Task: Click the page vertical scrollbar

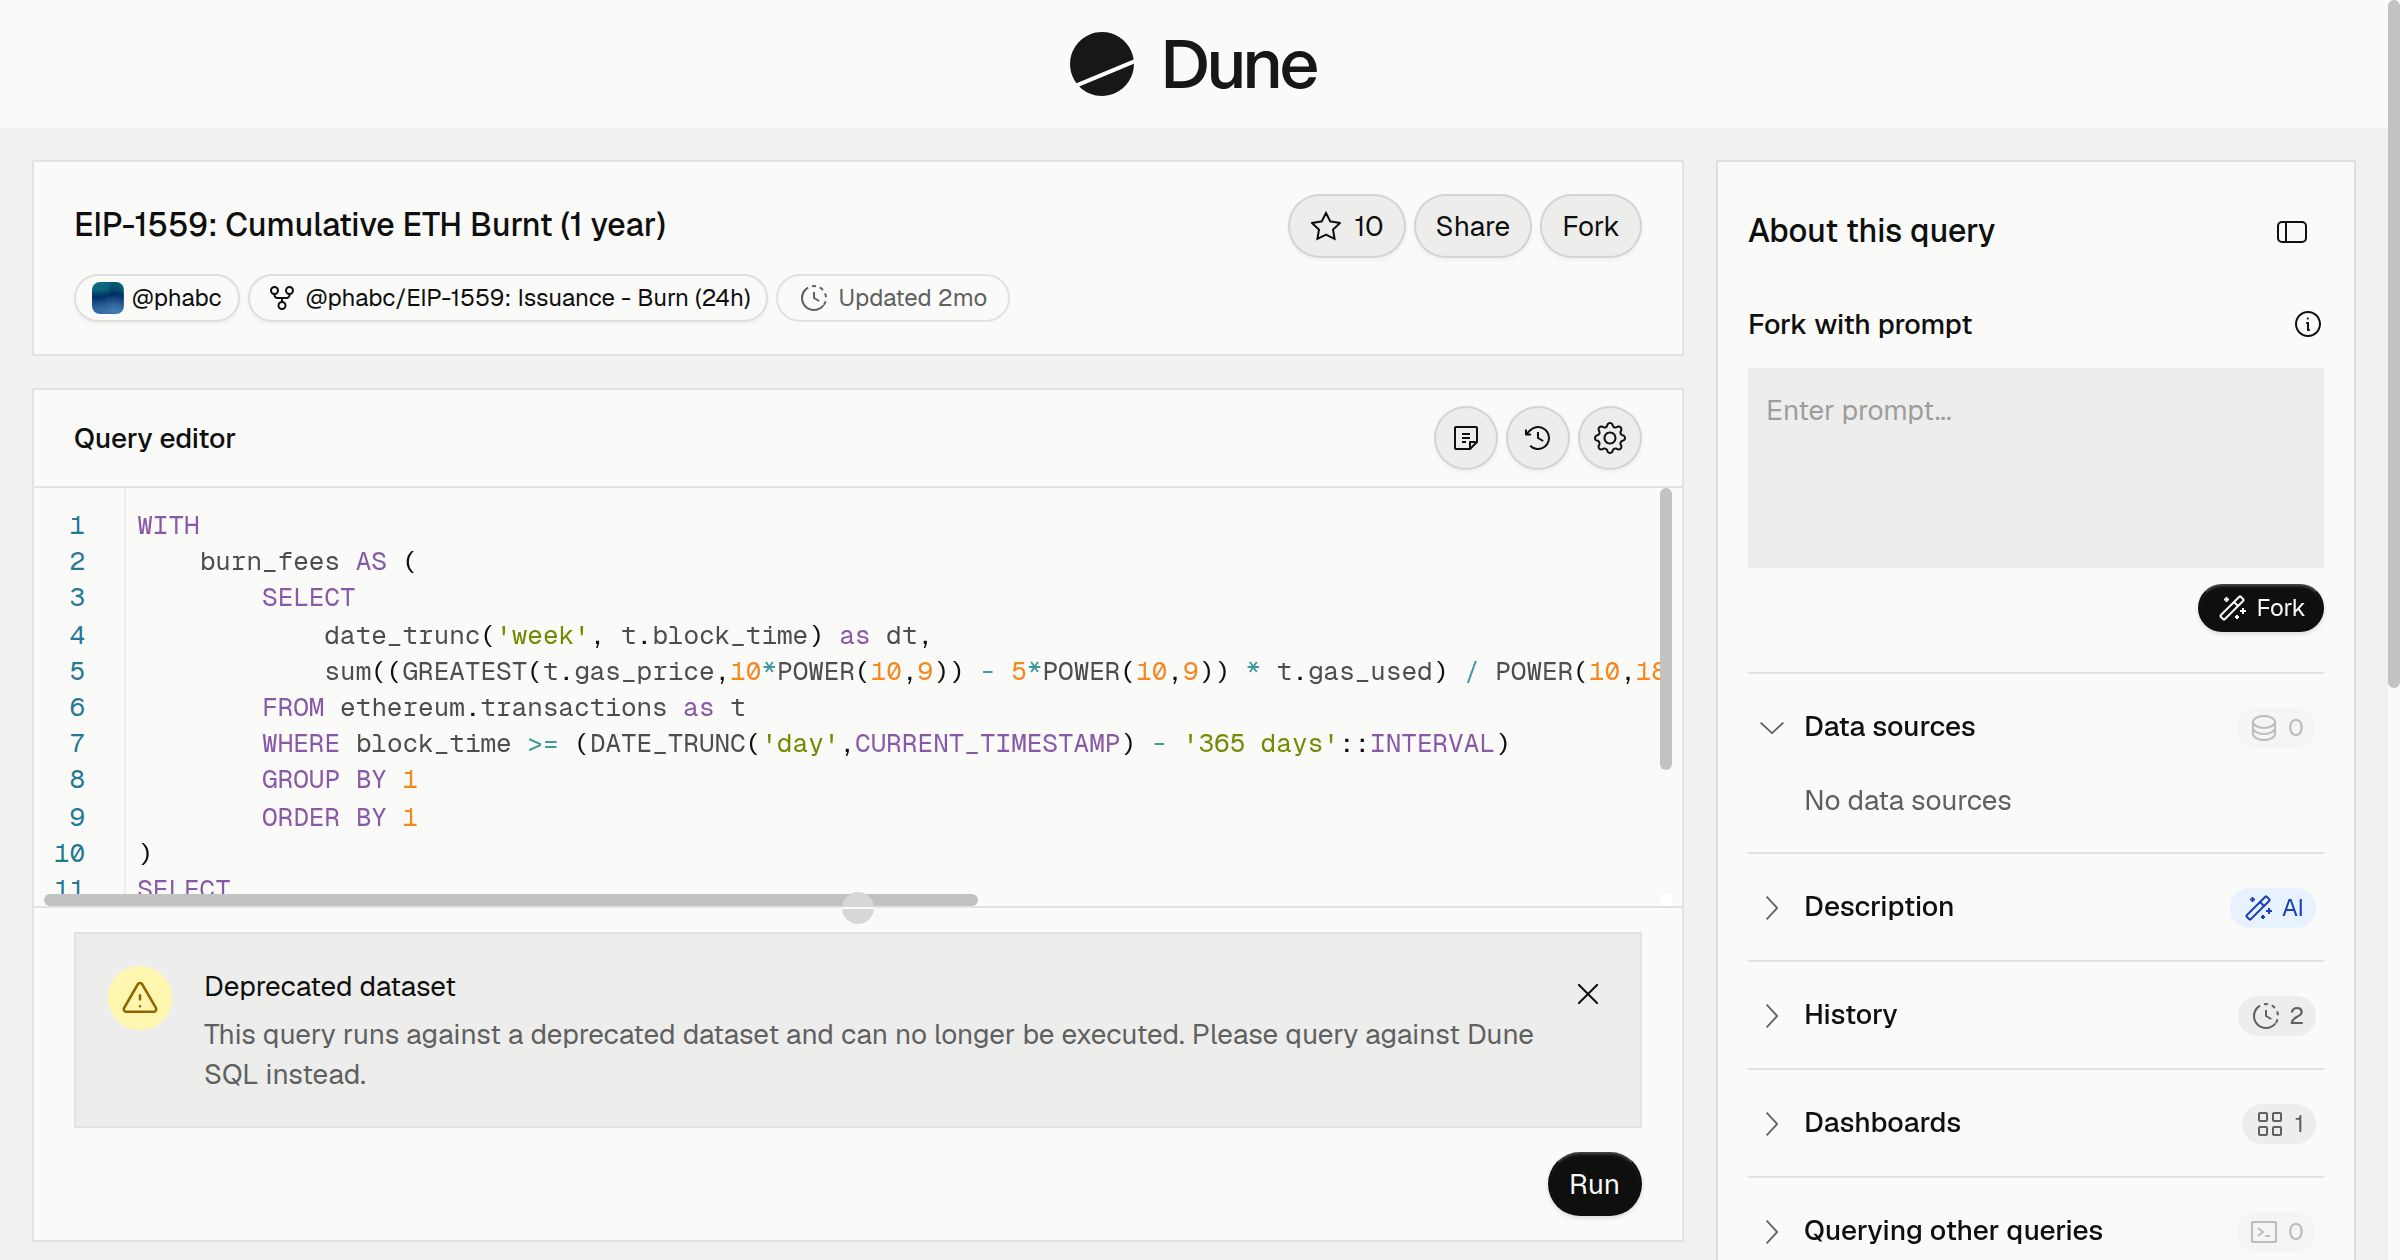Action: pos(2393,344)
